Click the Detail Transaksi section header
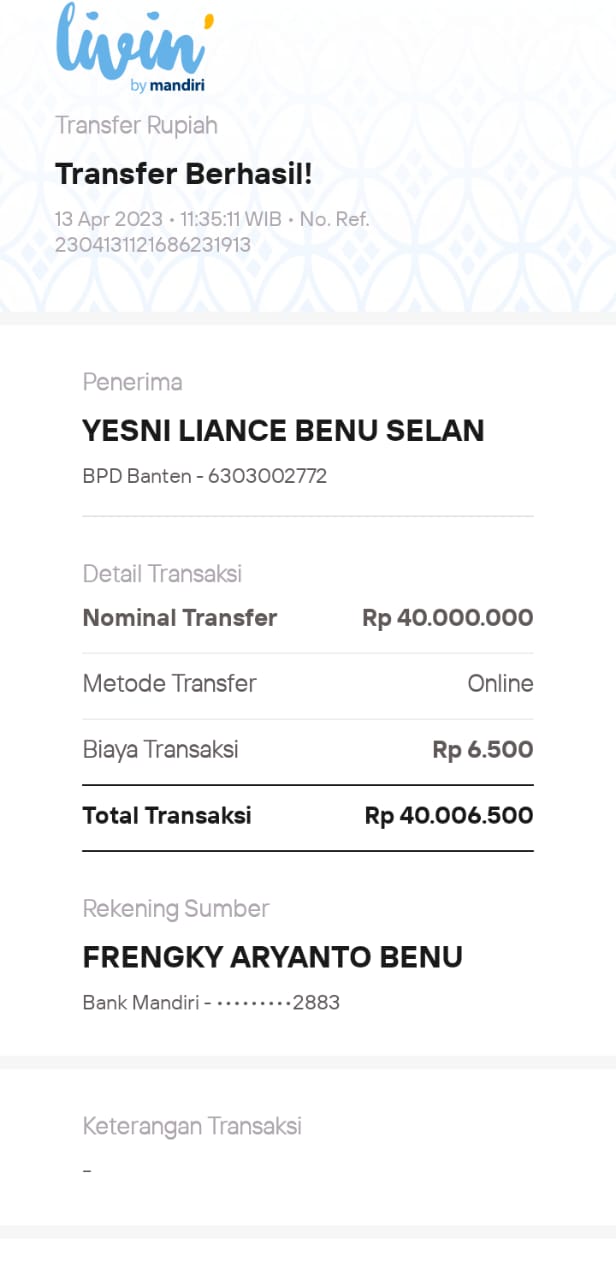 pos(162,574)
